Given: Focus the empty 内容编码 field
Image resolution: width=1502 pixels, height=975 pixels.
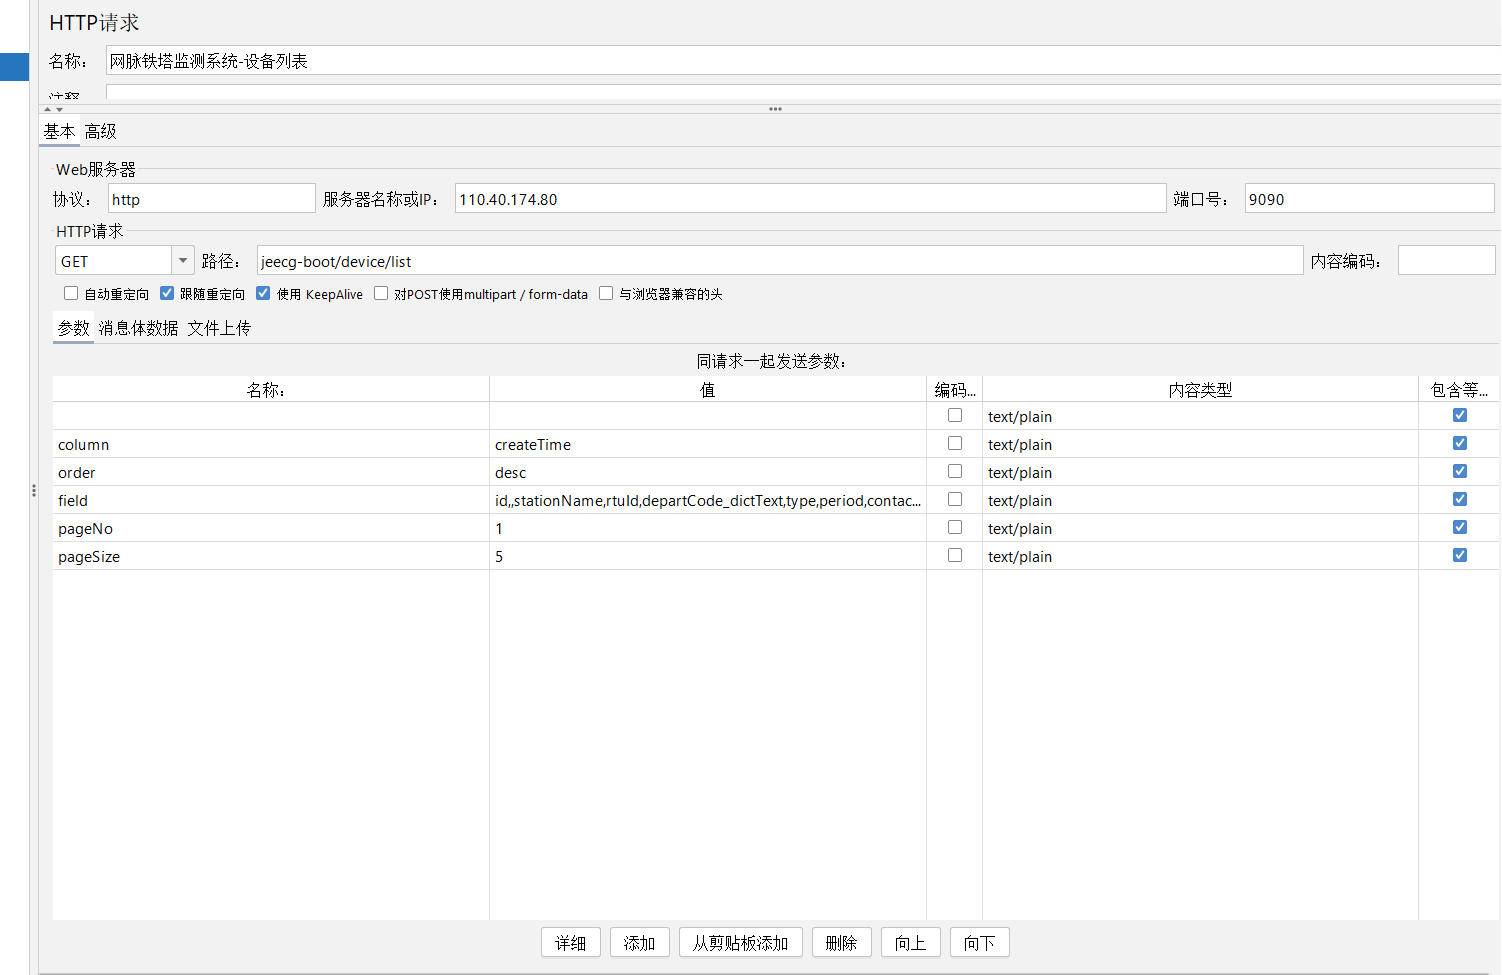Looking at the screenshot, I should pyautogui.click(x=1447, y=261).
